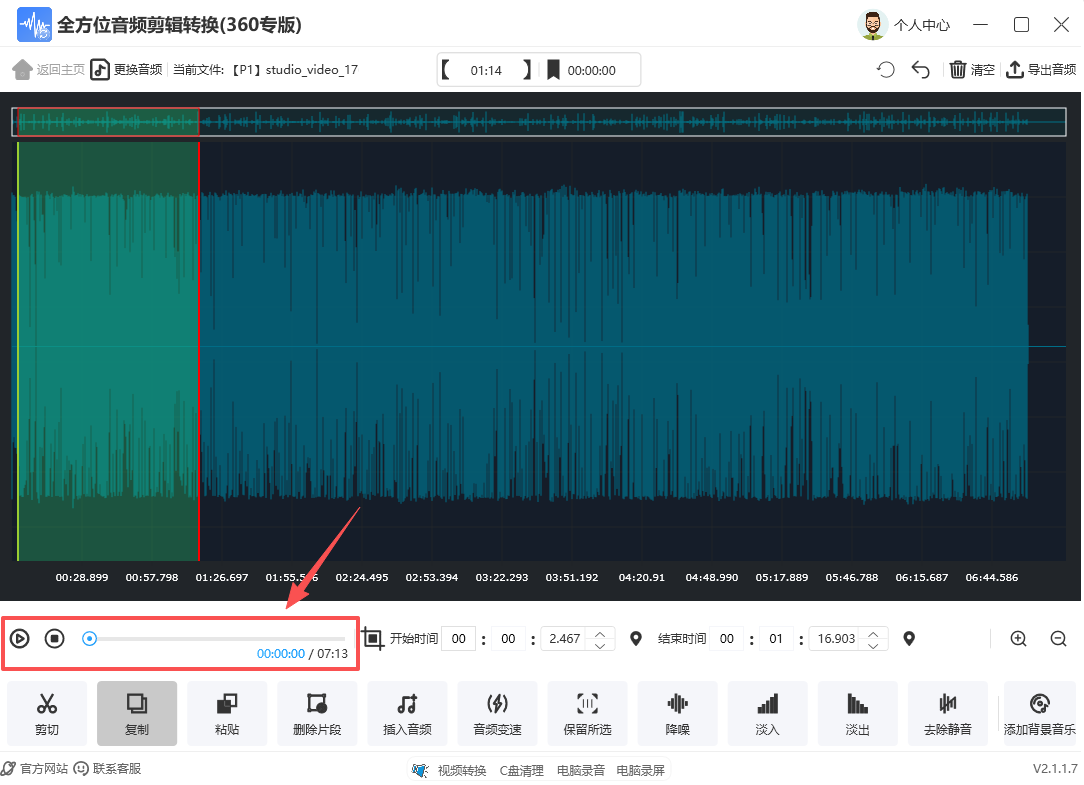
Task: Decrease end time seconds with stepper
Action: (873, 645)
